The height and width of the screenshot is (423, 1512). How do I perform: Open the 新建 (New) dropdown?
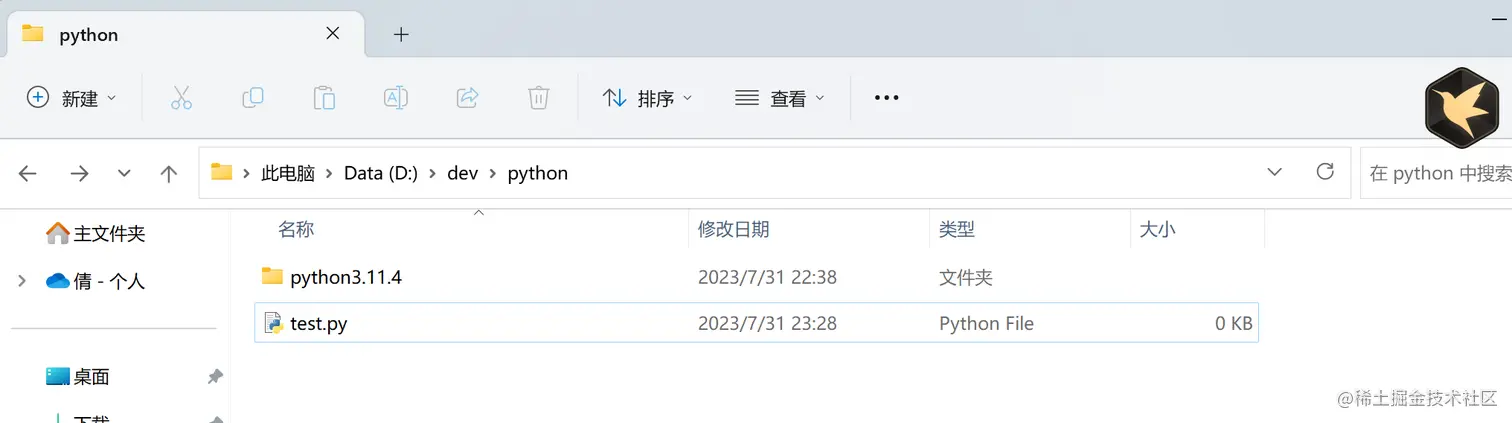(x=71, y=98)
